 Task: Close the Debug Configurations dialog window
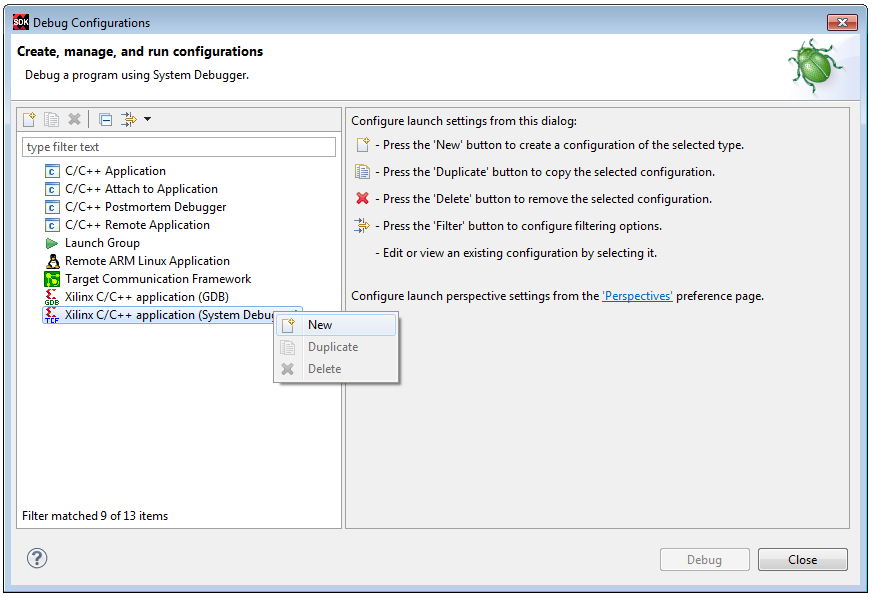842,23
